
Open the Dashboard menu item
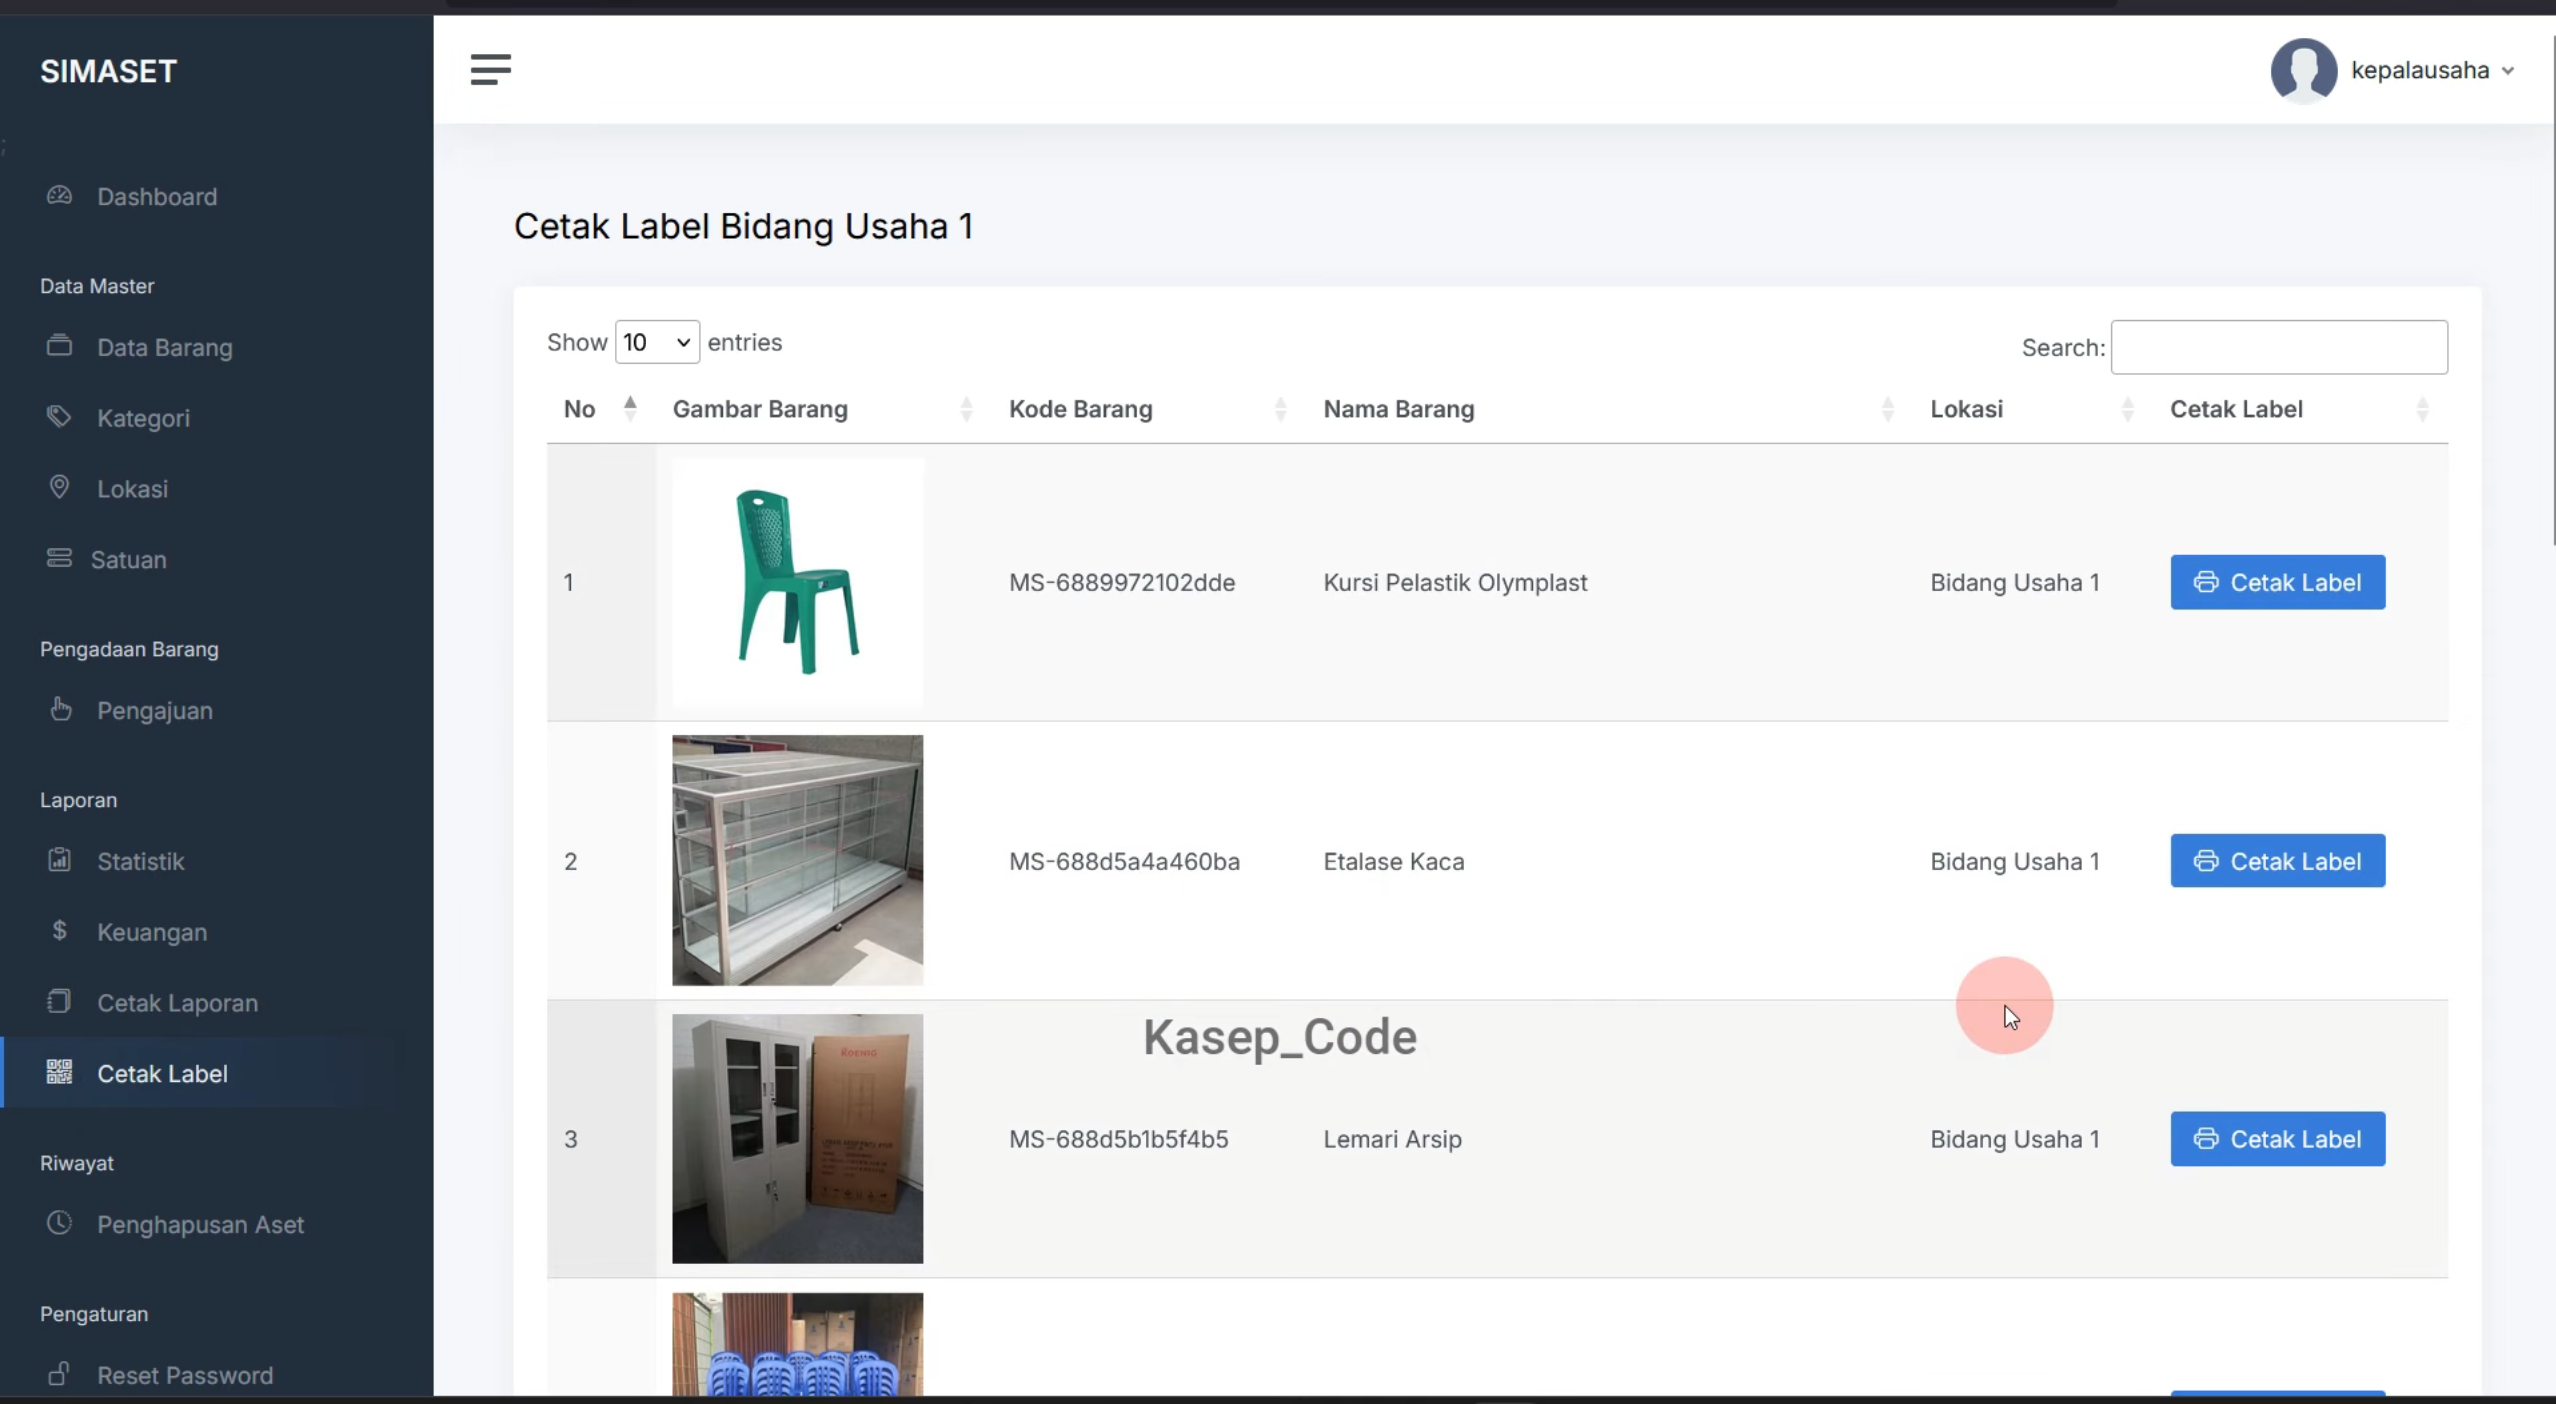(157, 196)
